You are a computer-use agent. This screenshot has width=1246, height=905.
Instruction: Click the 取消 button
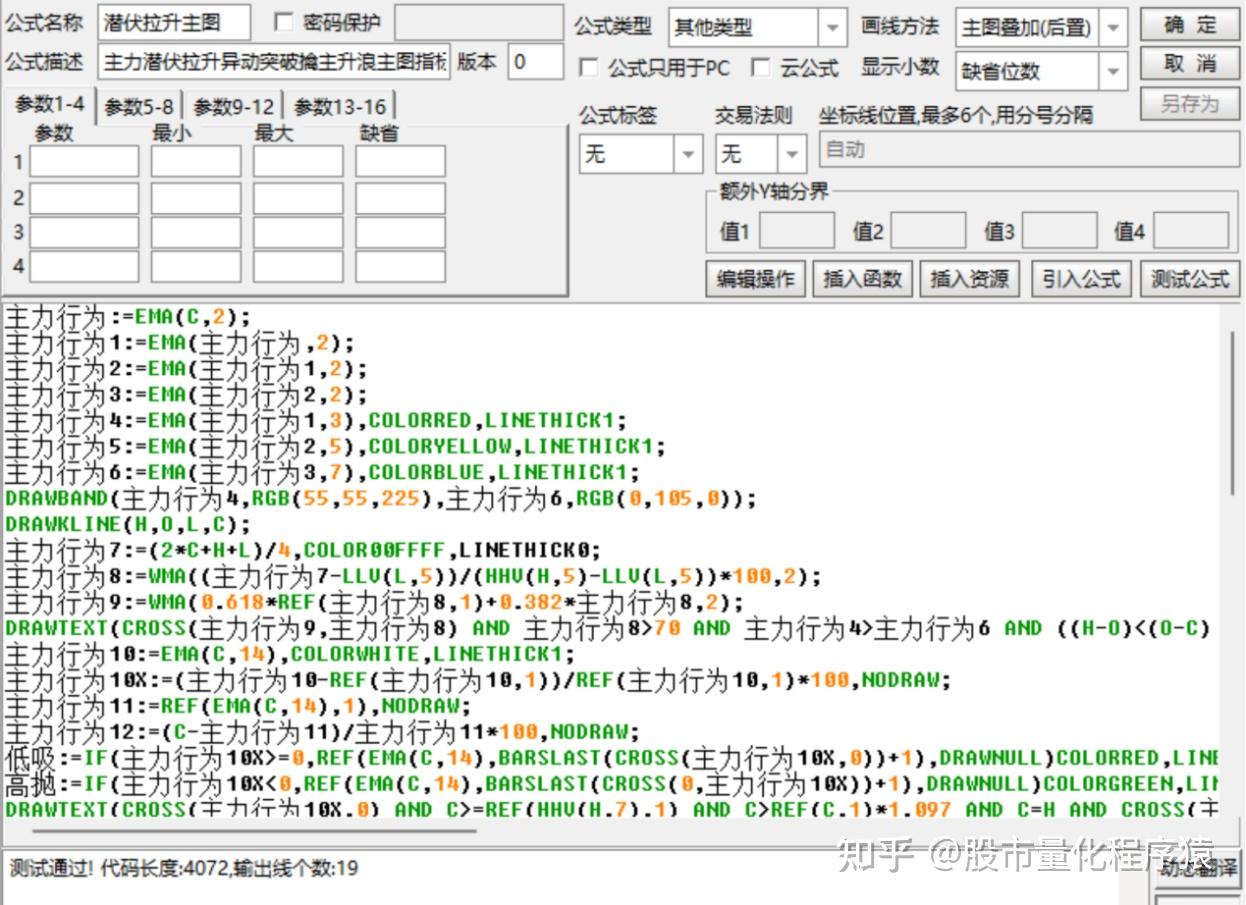1190,64
